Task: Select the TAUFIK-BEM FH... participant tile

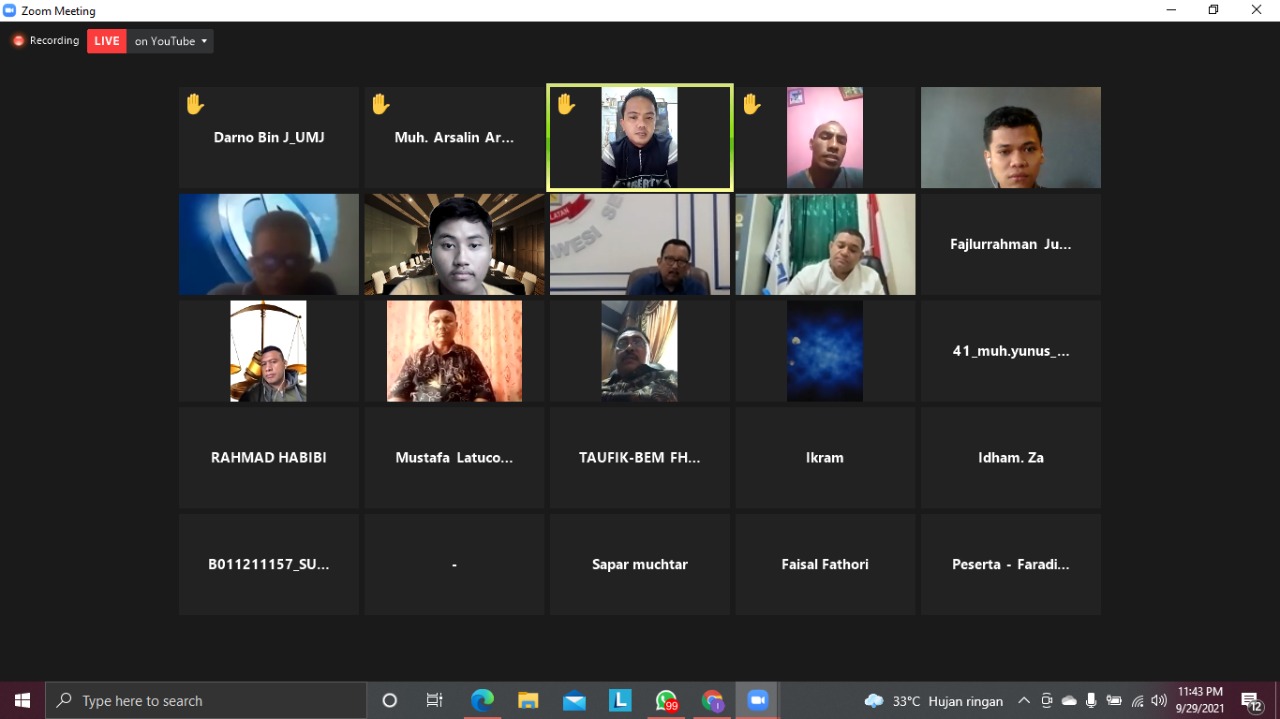Action: click(640, 457)
